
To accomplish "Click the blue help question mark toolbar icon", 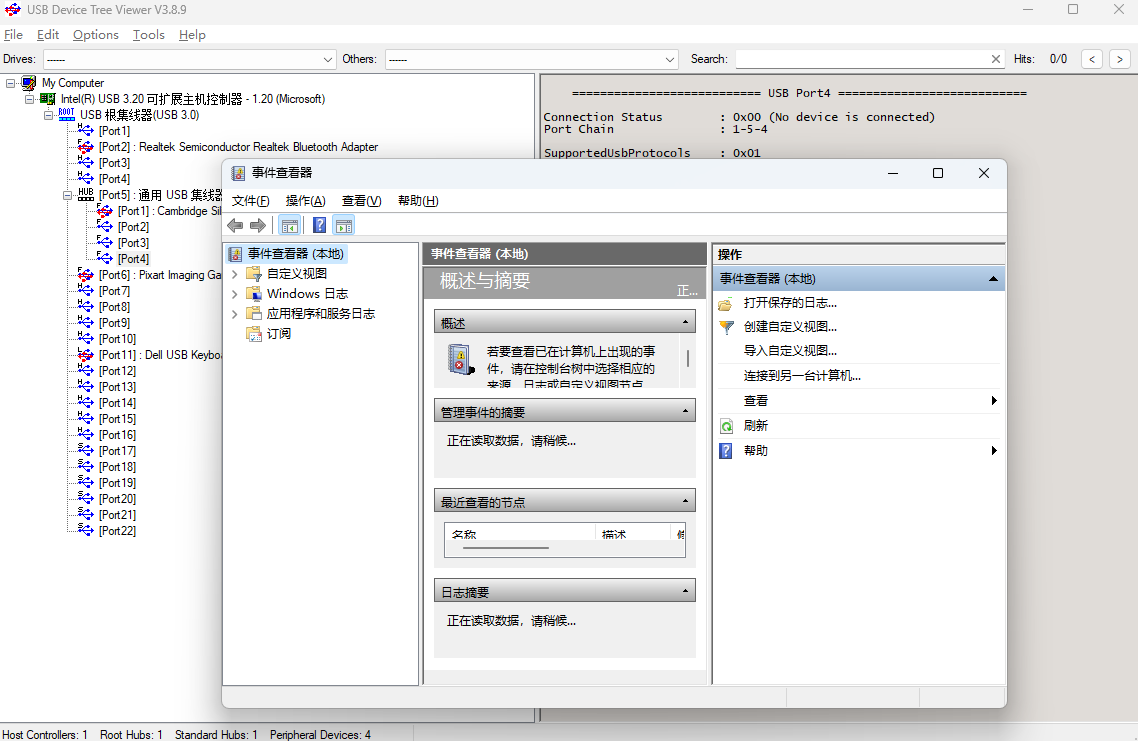I will 319,225.
